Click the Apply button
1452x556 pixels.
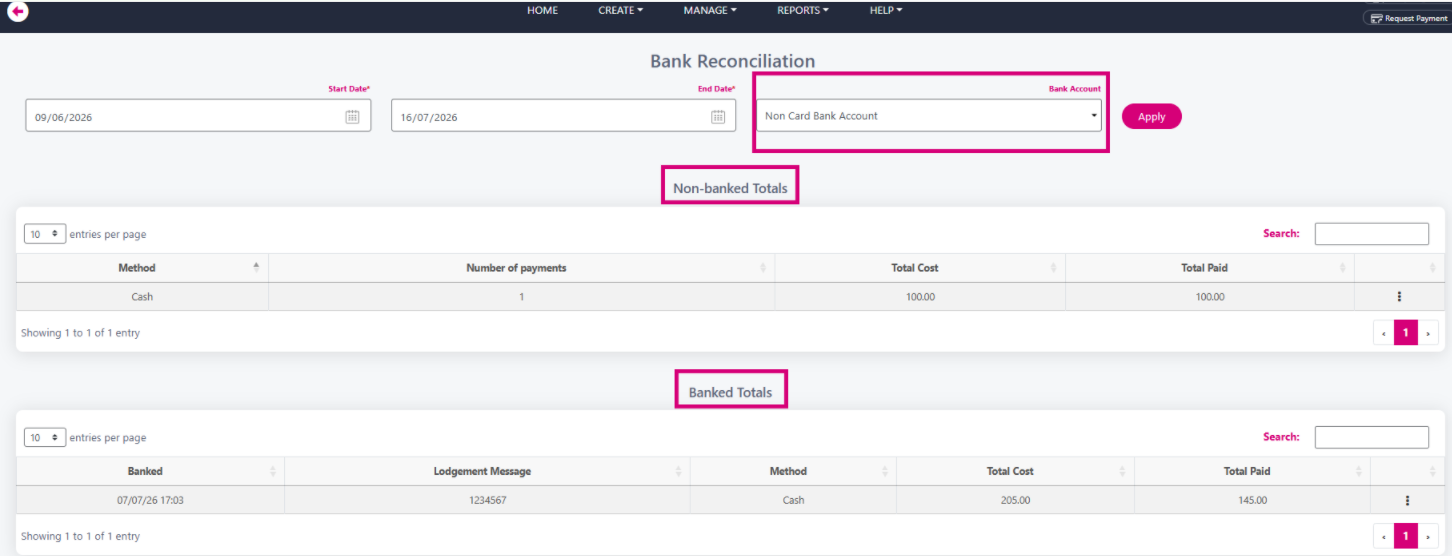tap(1151, 117)
